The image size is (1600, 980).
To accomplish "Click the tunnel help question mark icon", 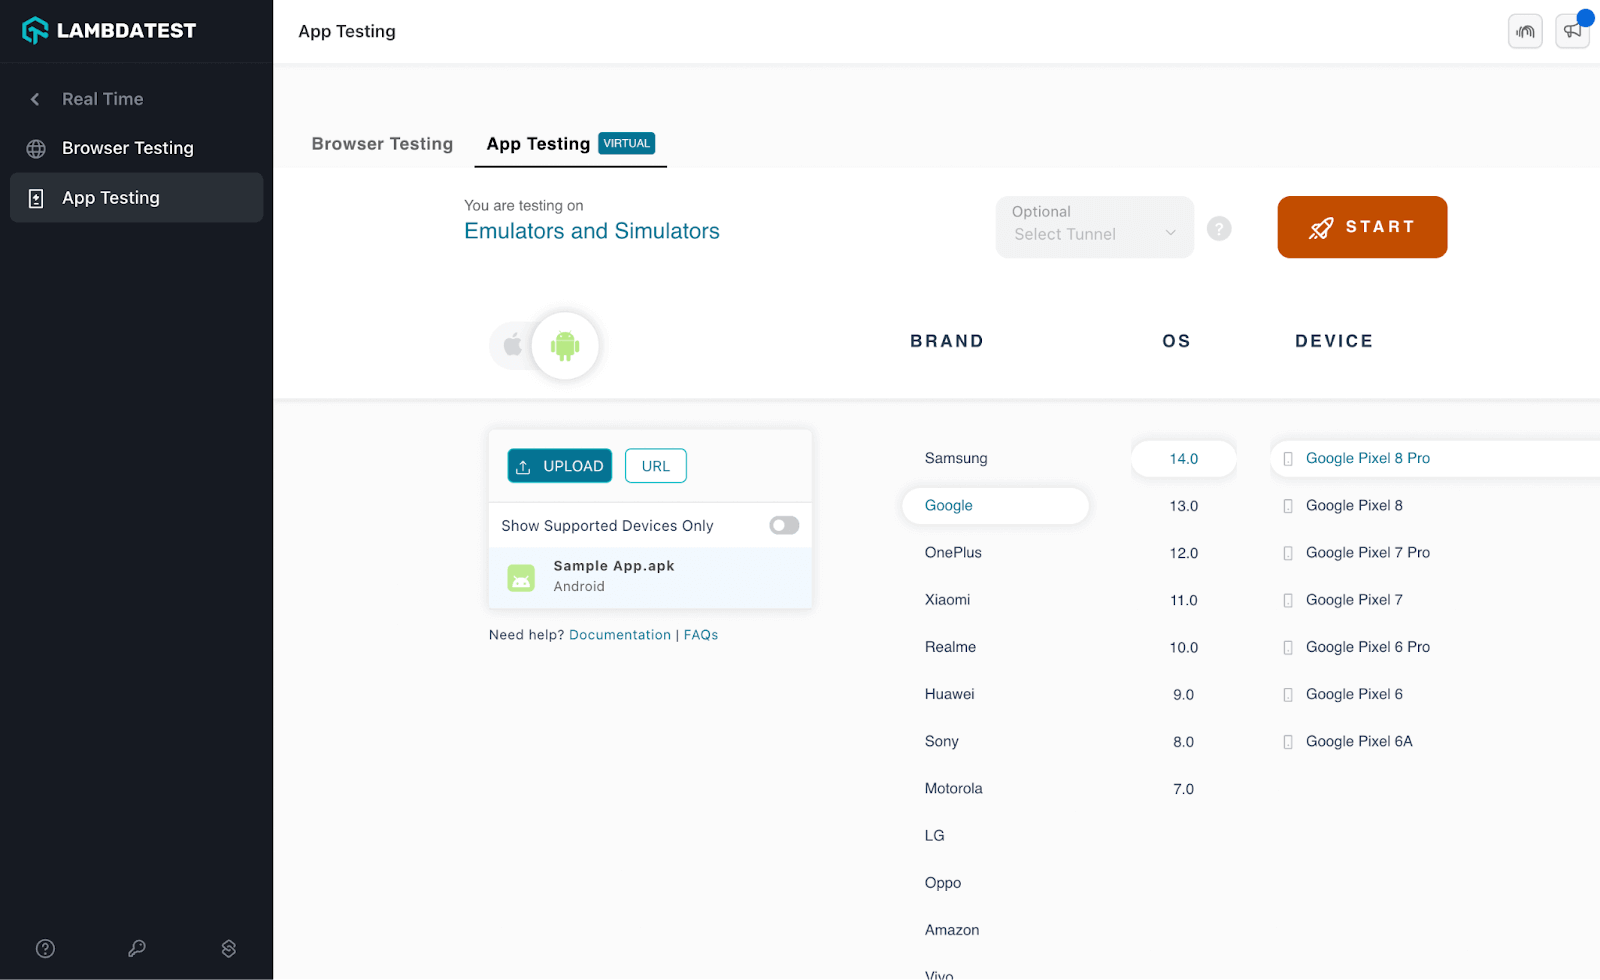I will coord(1218,229).
